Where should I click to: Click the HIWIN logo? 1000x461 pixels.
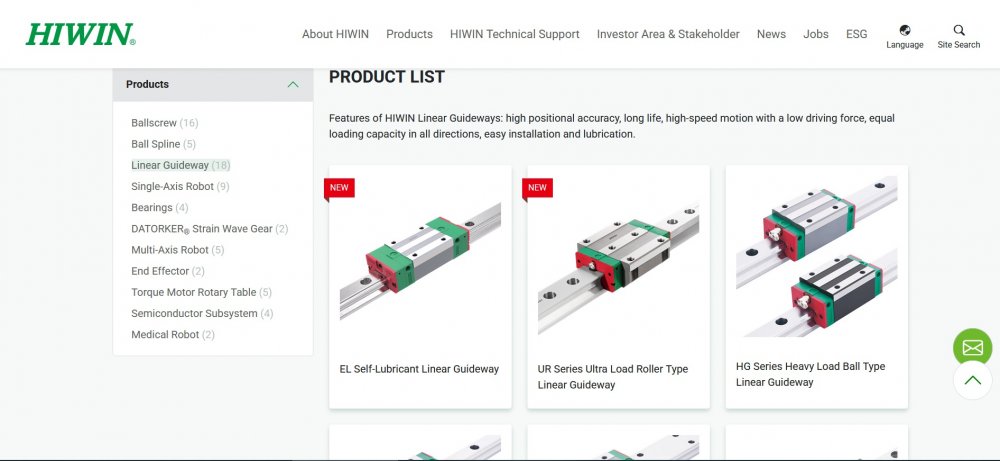click(x=80, y=34)
